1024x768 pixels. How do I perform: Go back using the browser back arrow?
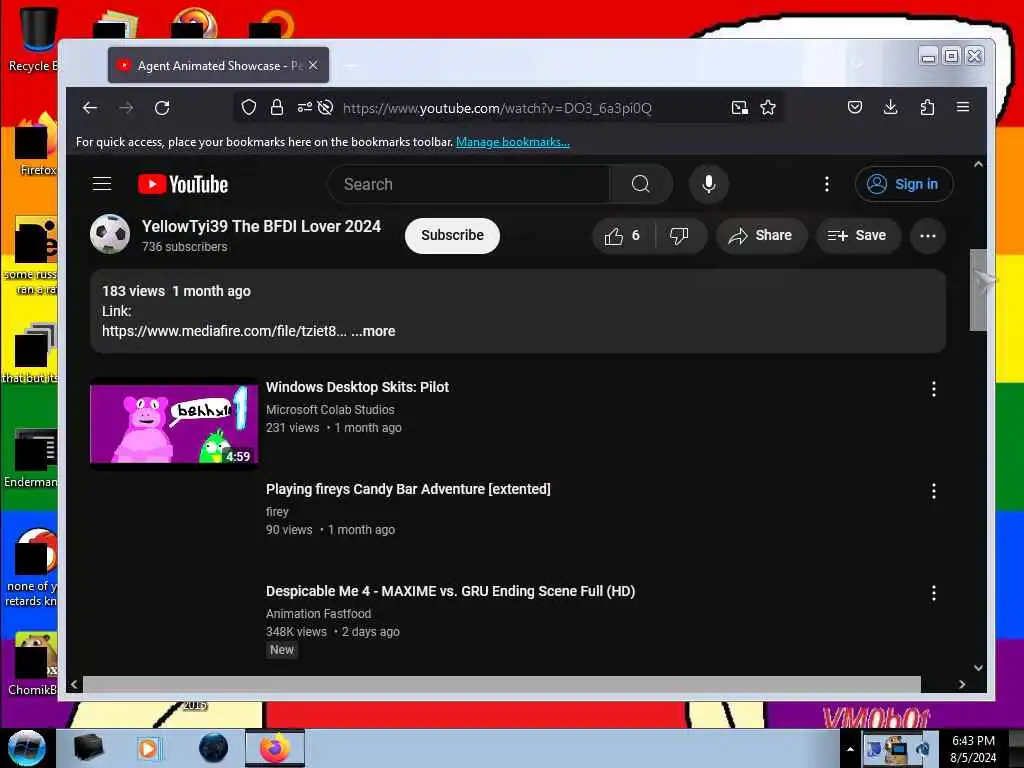tap(90, 108)
